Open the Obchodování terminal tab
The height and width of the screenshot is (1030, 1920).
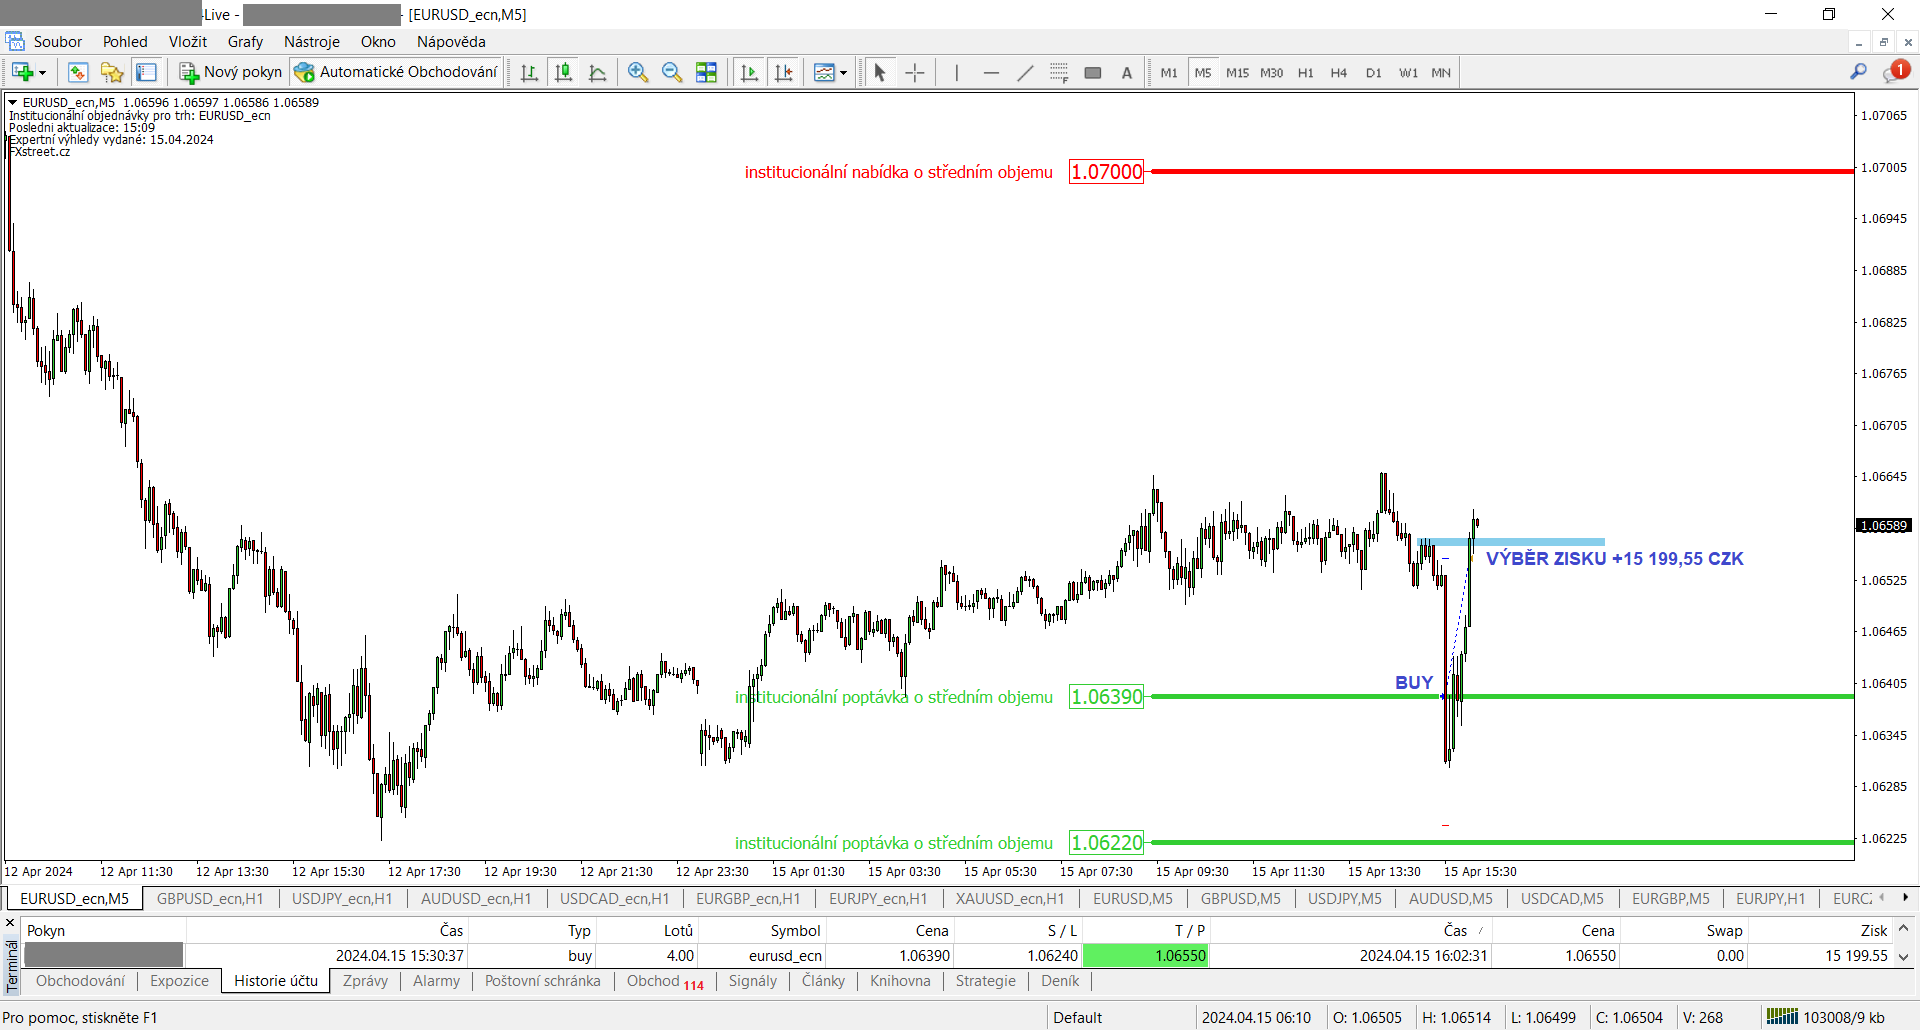pos(81,981)
